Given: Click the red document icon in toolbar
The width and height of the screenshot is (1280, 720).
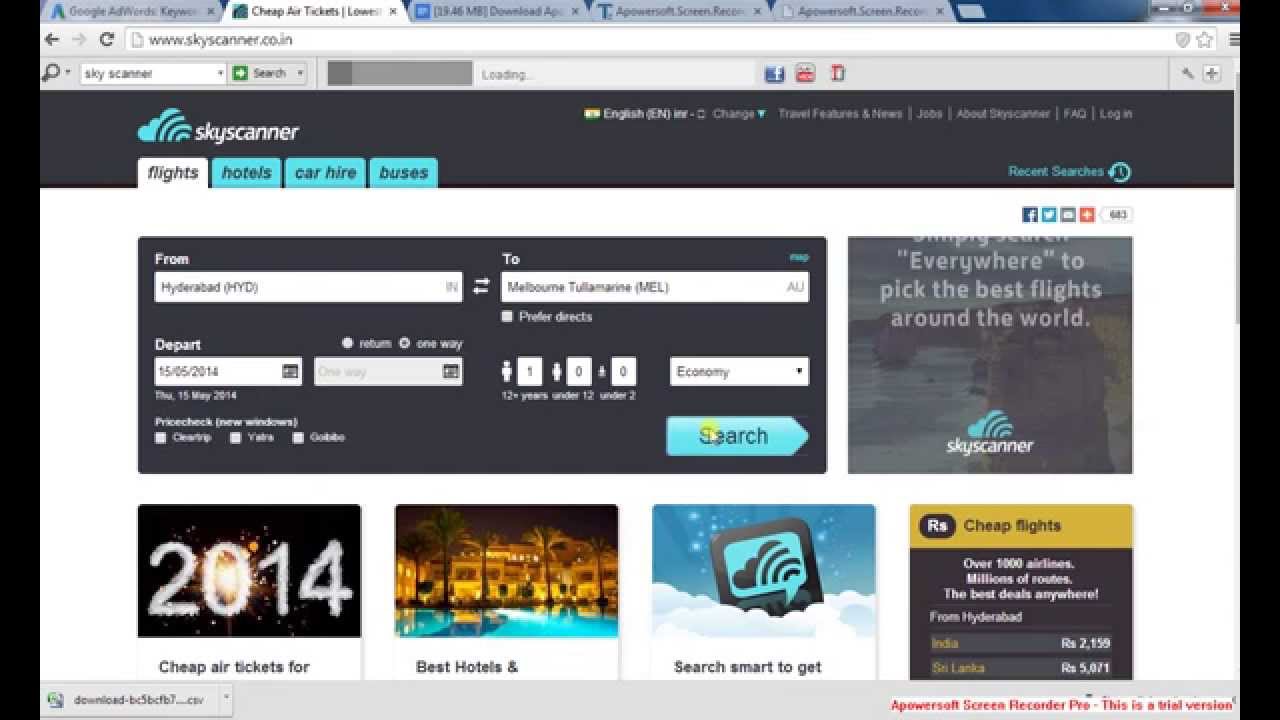Looking at the screenshot, I should click(x=838, y=74).
